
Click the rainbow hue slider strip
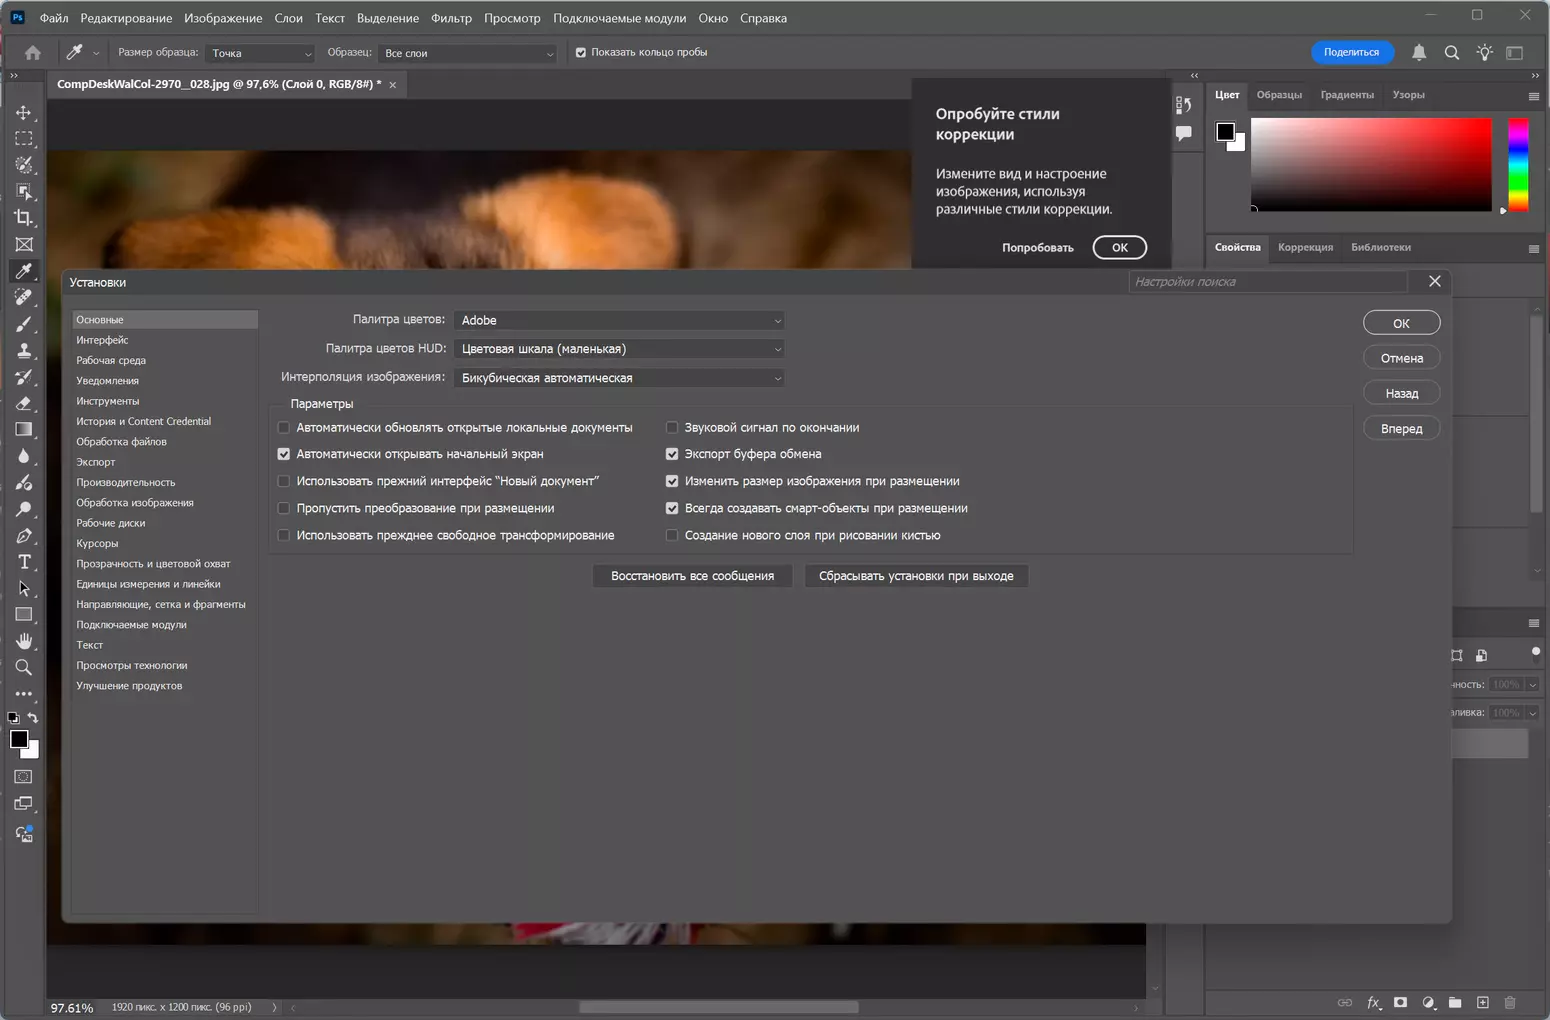coord(1518,165)
